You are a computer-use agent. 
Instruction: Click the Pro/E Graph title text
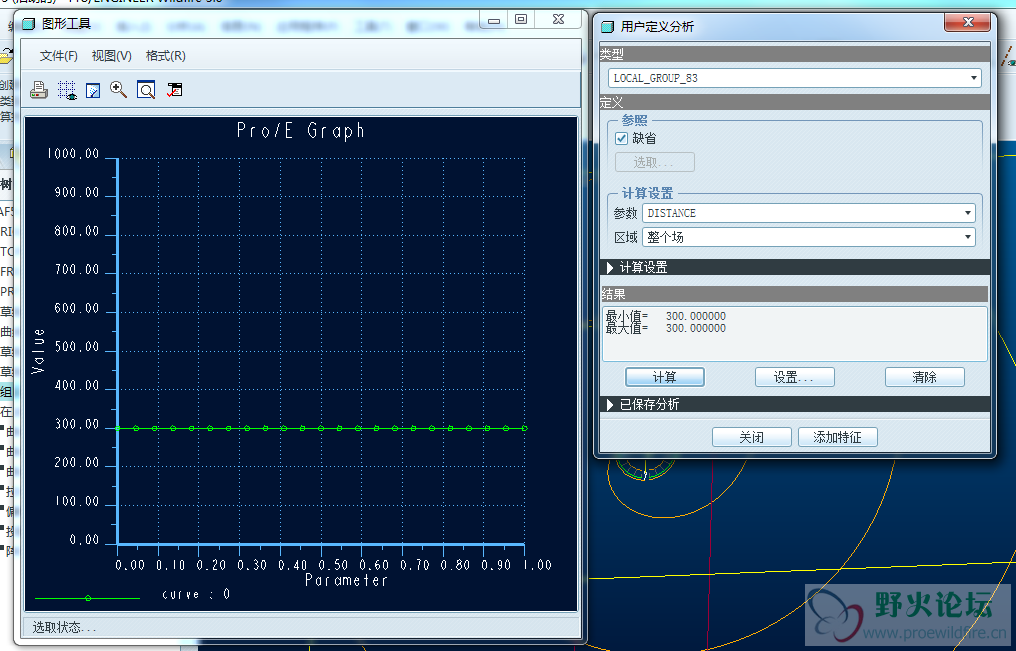[x=301, y=131]
